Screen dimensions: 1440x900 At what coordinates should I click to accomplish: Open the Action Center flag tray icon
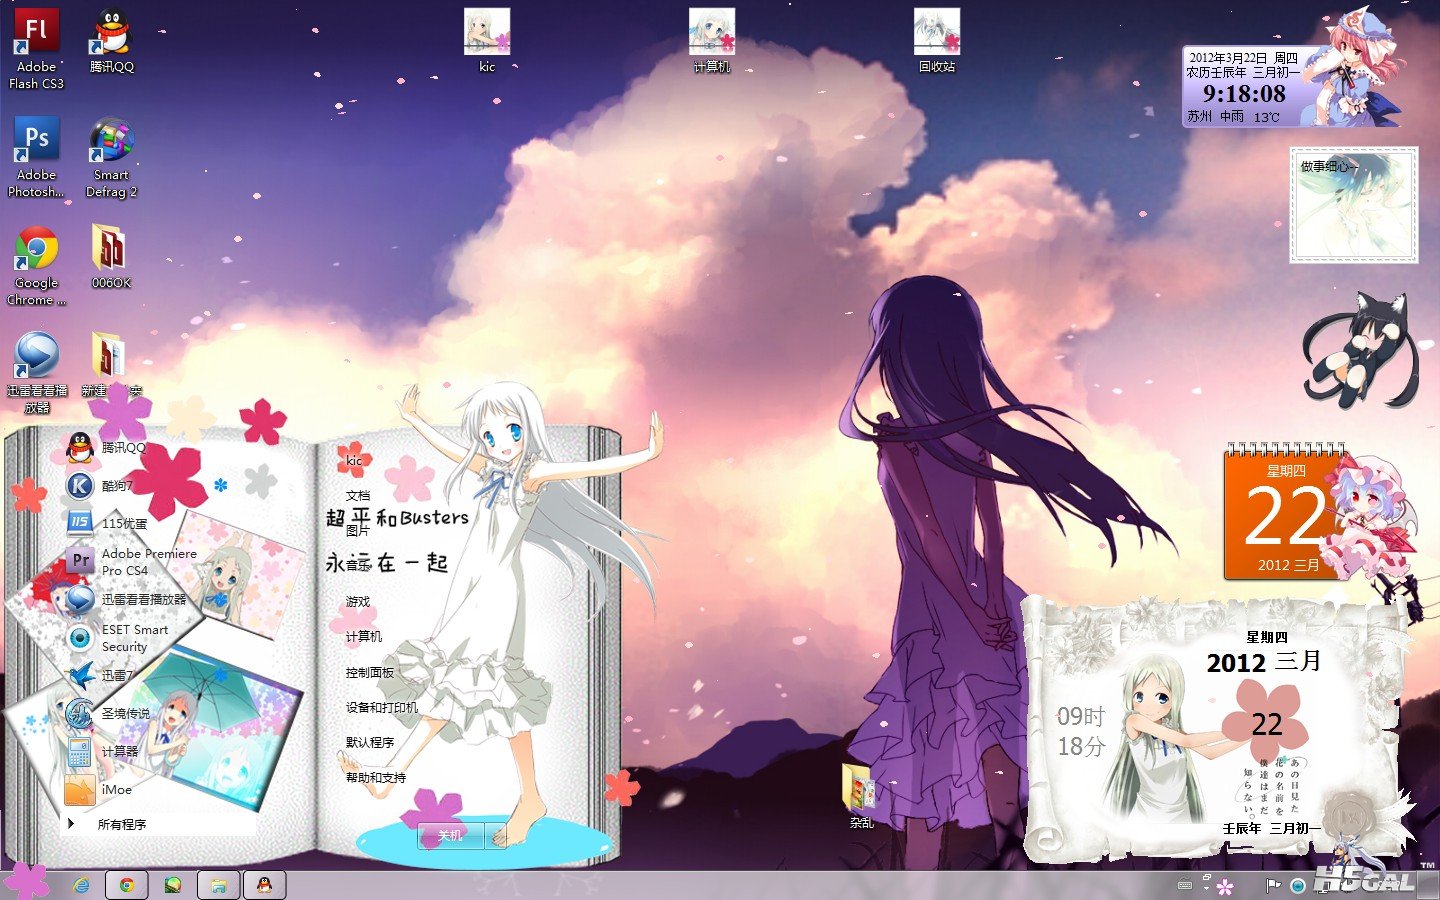click(x=1273, y=885)
